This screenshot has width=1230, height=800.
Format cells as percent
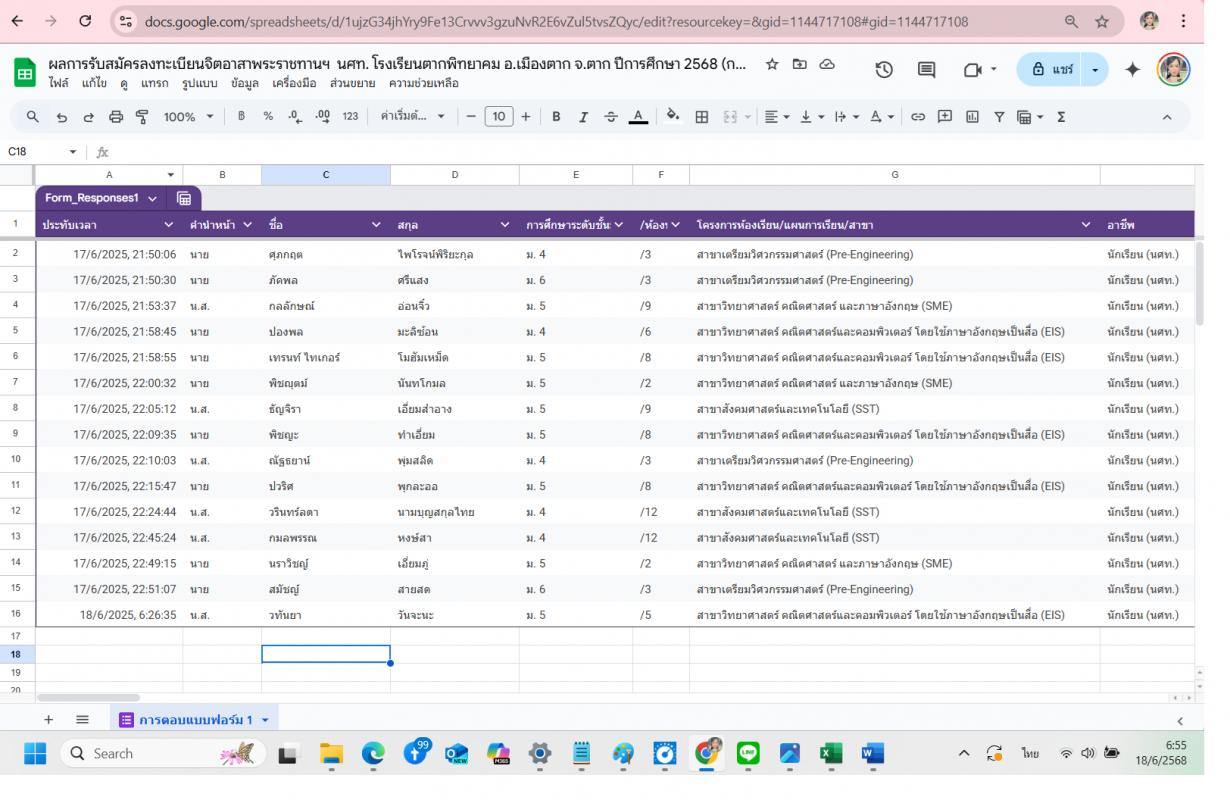tap(268, 117)
